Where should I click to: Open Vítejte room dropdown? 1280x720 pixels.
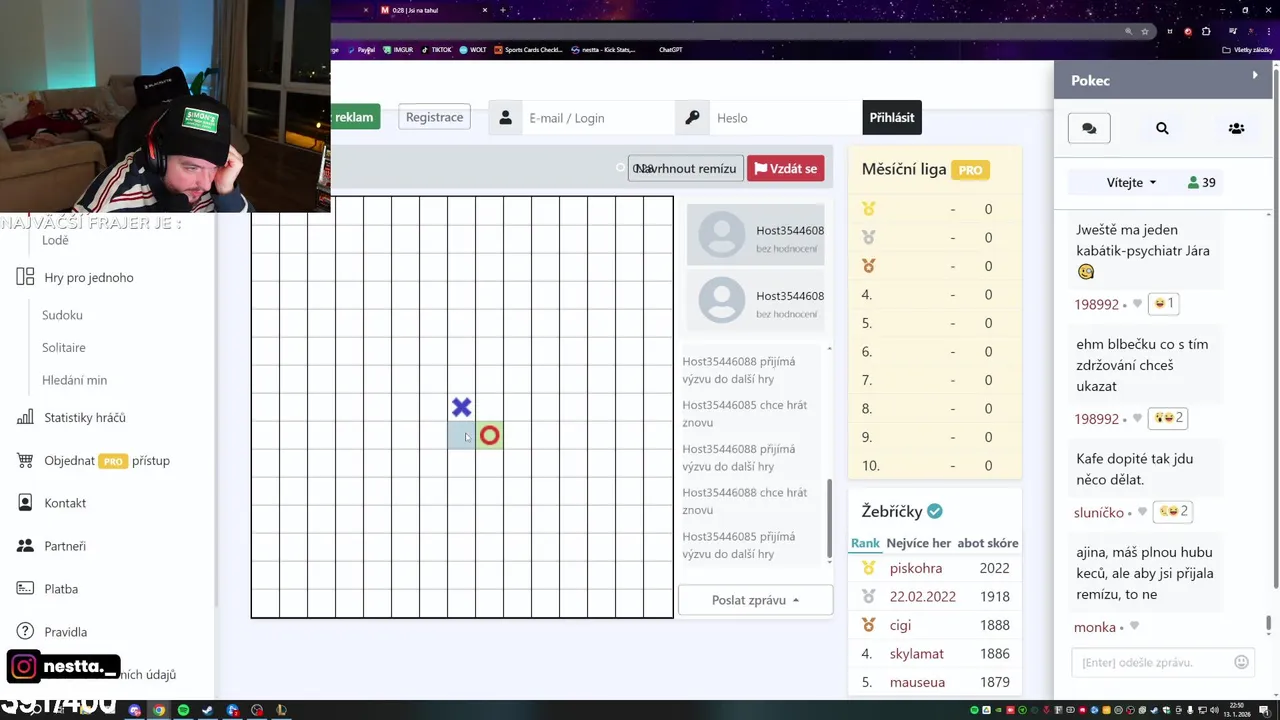pyautogui.click(x=1131, y=183)
